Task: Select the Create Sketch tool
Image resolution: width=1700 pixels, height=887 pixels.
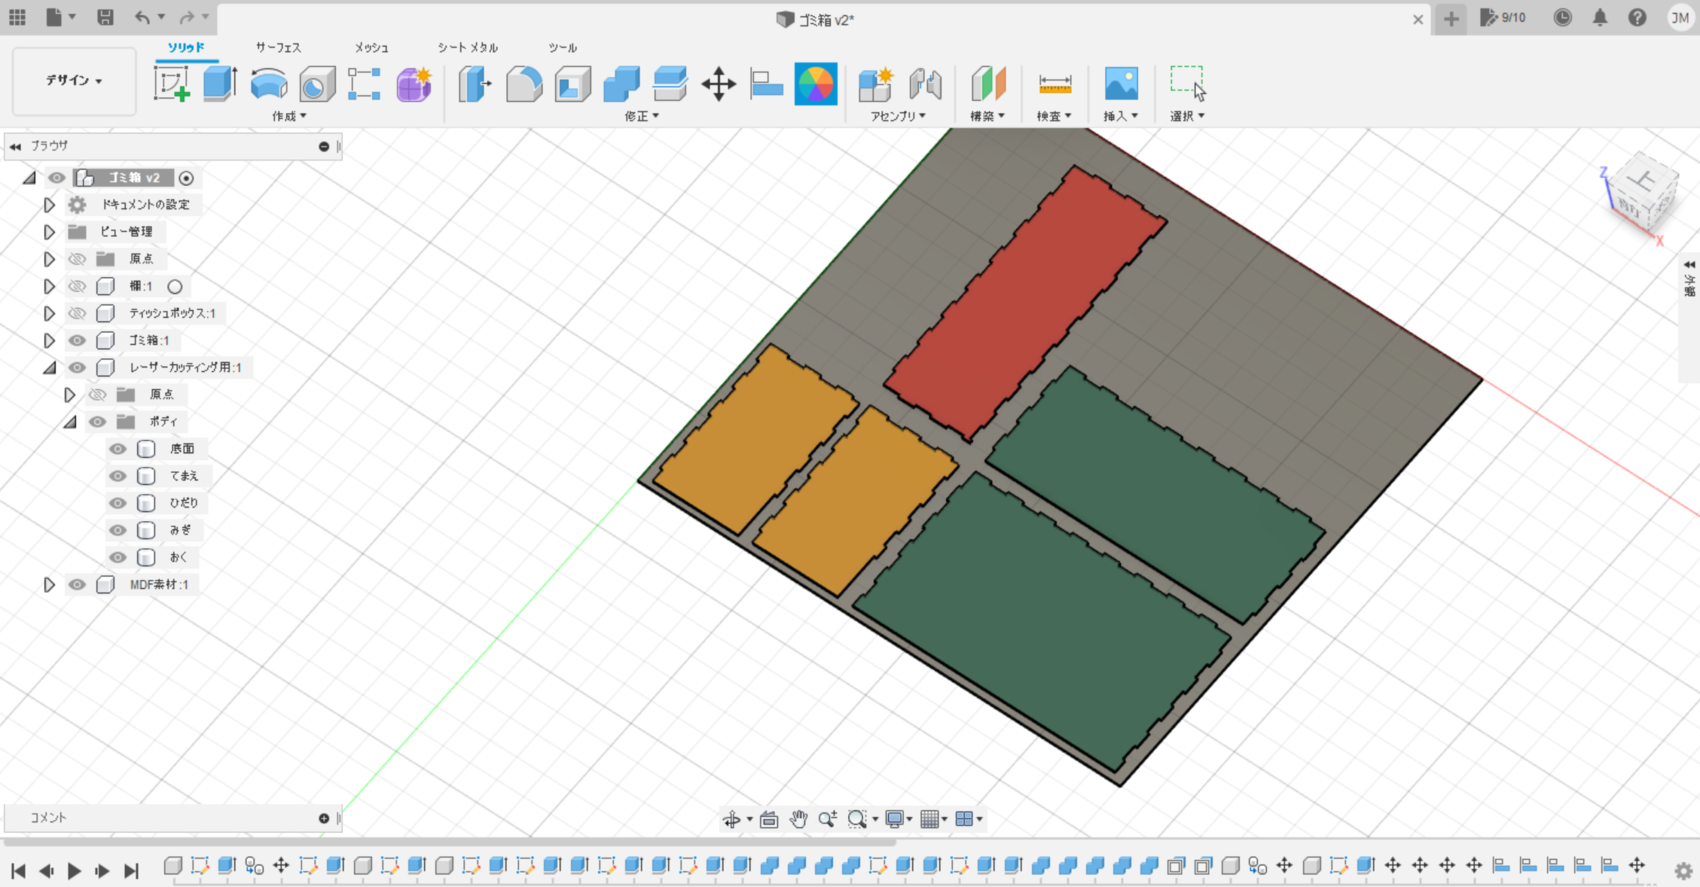Action: [171, 84]
